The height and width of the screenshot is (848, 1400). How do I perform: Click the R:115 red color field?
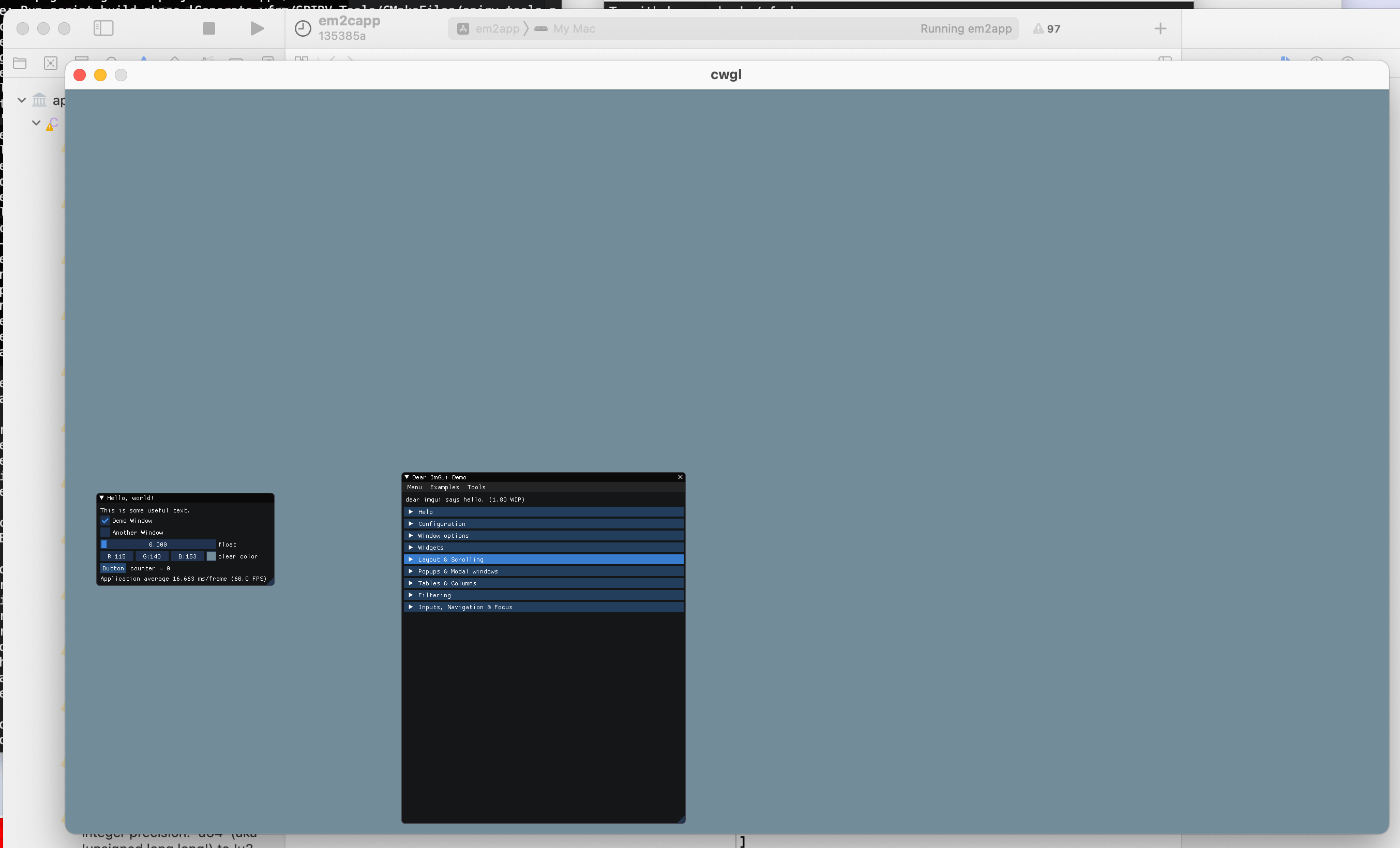[117, 556]
